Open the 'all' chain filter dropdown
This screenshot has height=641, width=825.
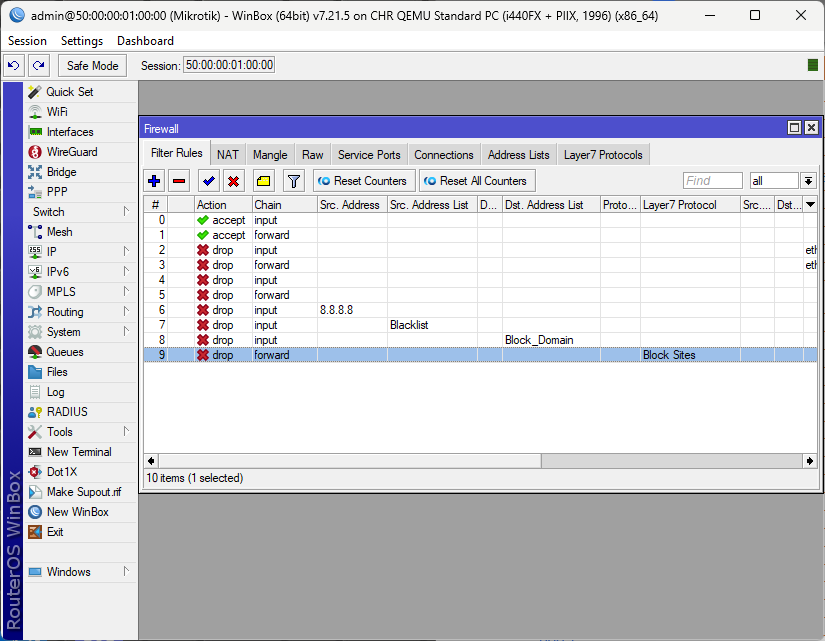(x=808, y=181)
